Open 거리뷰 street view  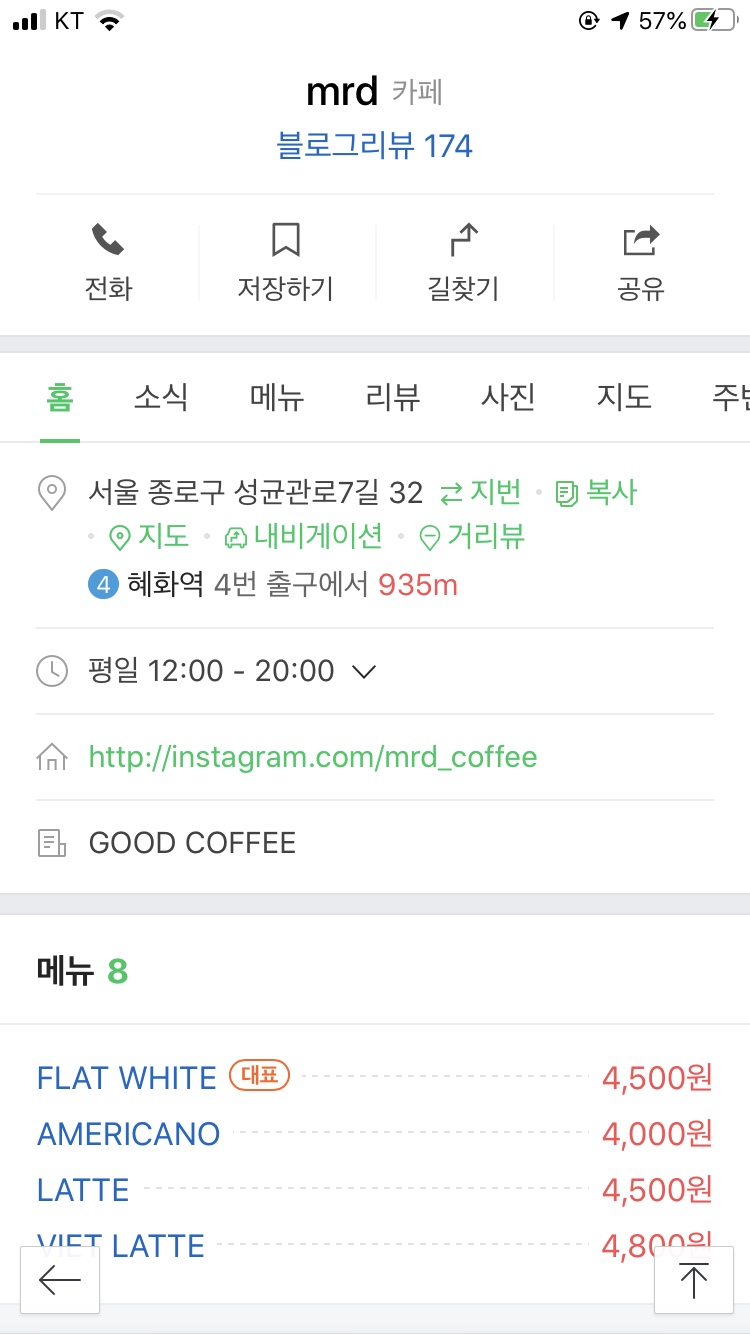(472, 537)
